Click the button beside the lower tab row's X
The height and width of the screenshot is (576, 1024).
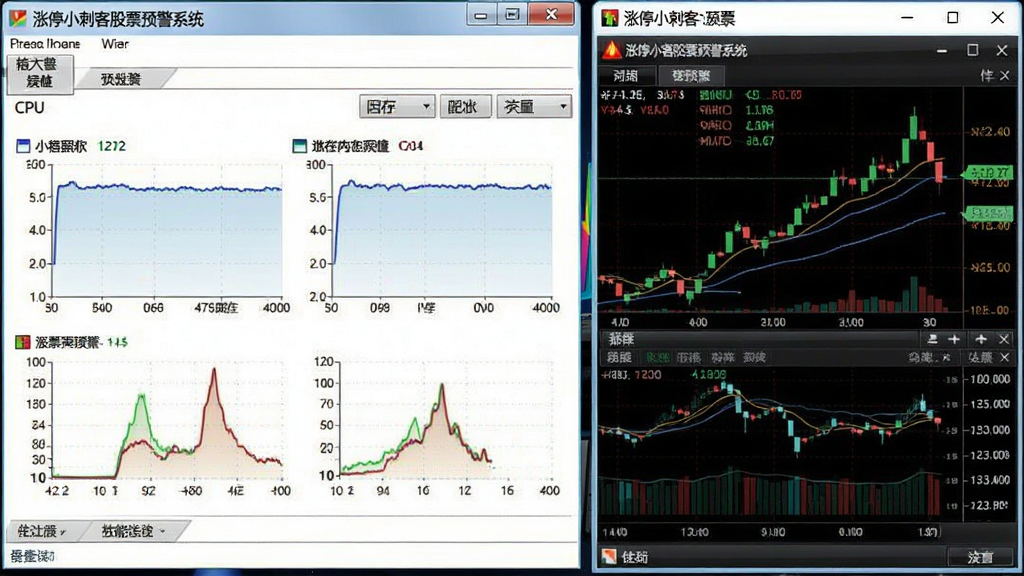click(x=980, y=358)
